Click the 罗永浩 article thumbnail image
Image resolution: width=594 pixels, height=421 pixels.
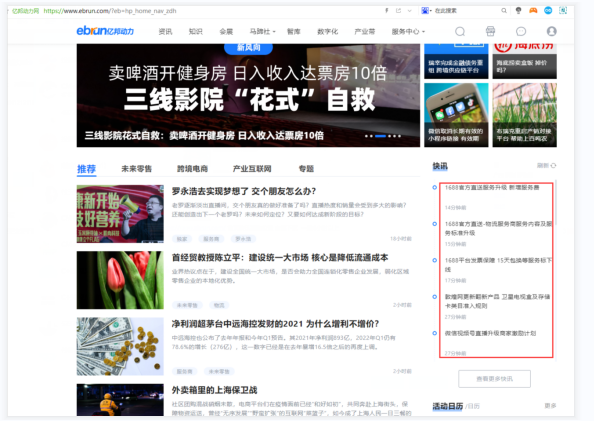pyautogui.click(x=120, y=214)
